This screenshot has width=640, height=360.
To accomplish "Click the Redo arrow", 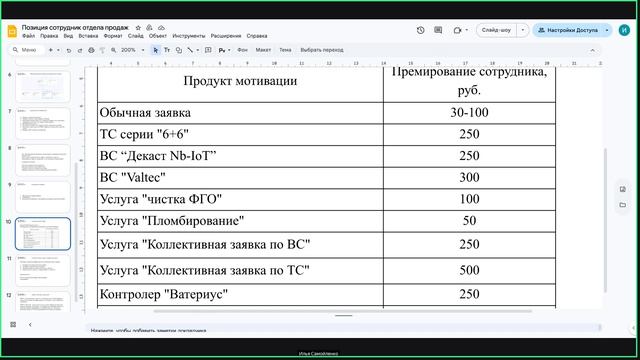I will click(80, 50).
